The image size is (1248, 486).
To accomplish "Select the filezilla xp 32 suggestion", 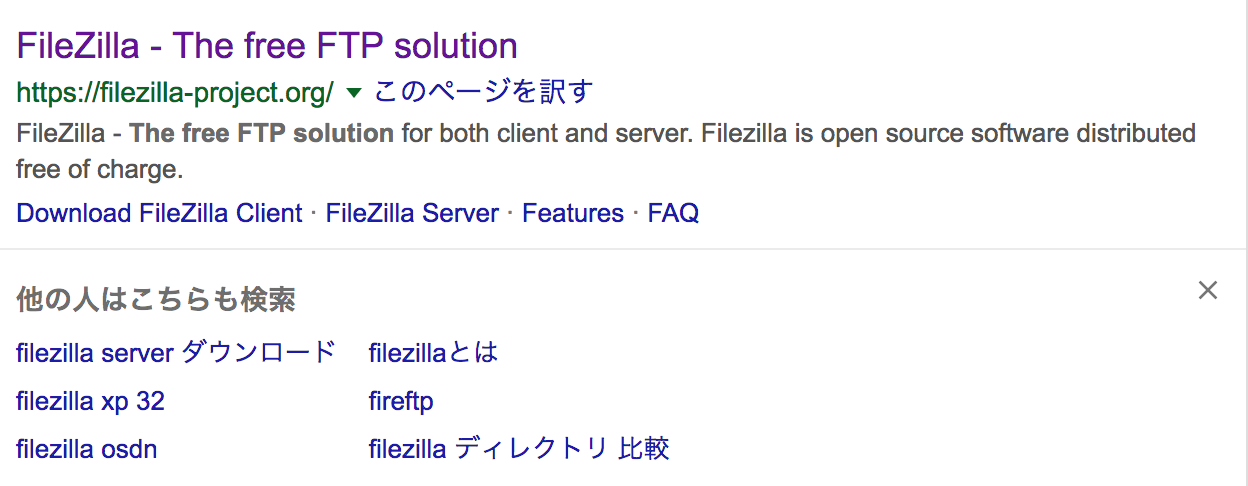I will (91, 401).
